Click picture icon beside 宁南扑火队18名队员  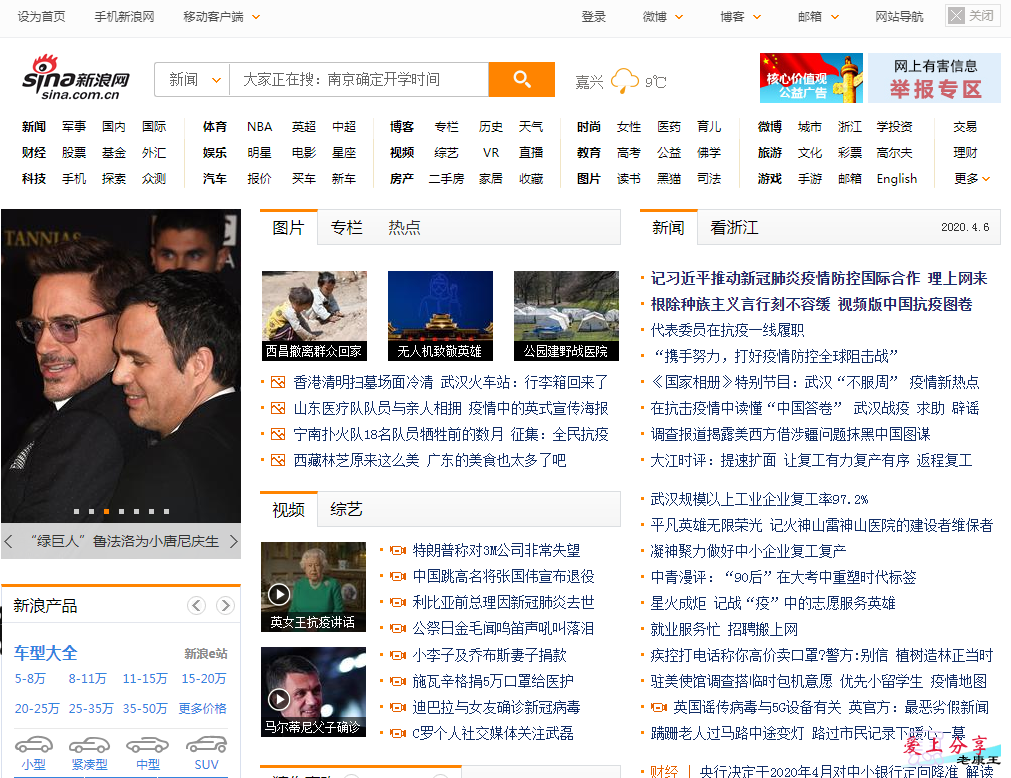coord(278,434)
